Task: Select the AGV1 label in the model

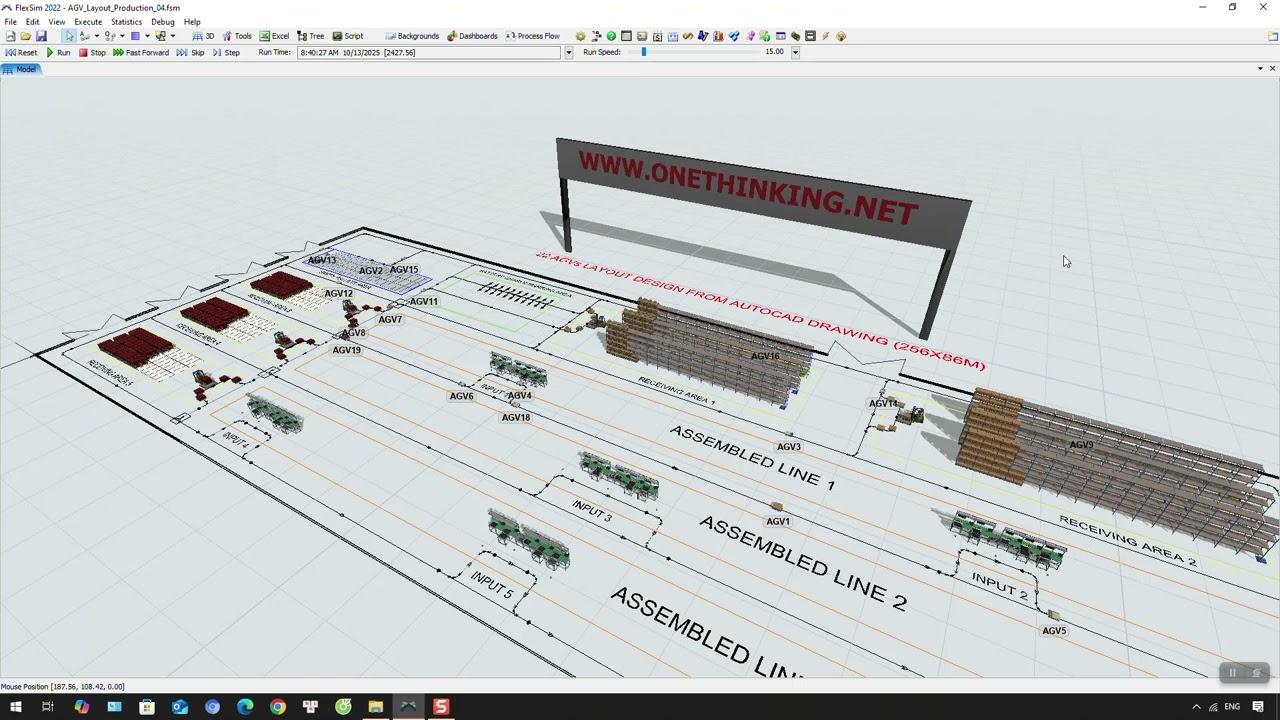Action: coord(778,521)
